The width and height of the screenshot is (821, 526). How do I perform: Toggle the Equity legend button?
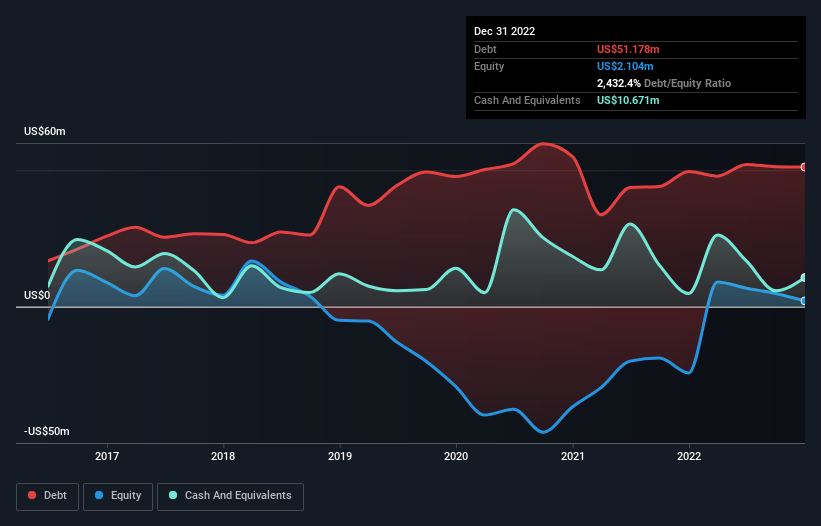point(118,496)
